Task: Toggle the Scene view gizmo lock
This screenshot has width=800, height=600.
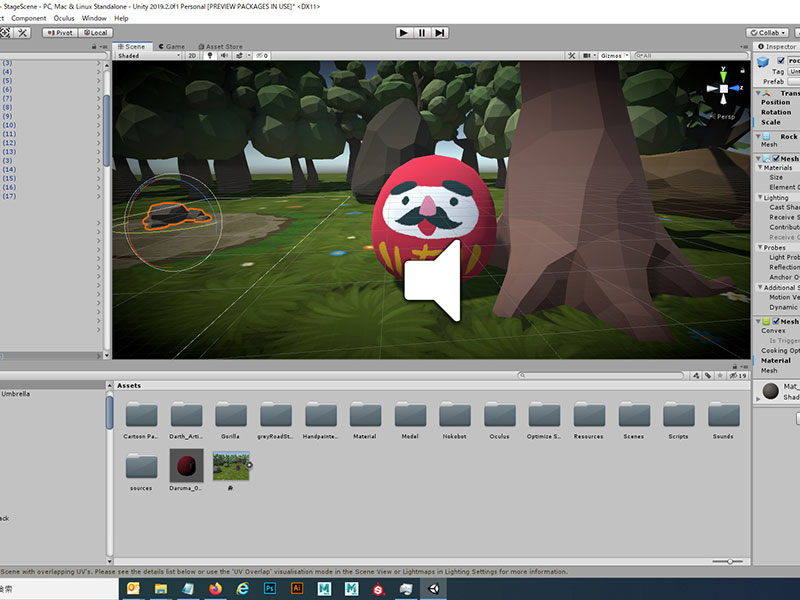Action: (x=743, y=69)
